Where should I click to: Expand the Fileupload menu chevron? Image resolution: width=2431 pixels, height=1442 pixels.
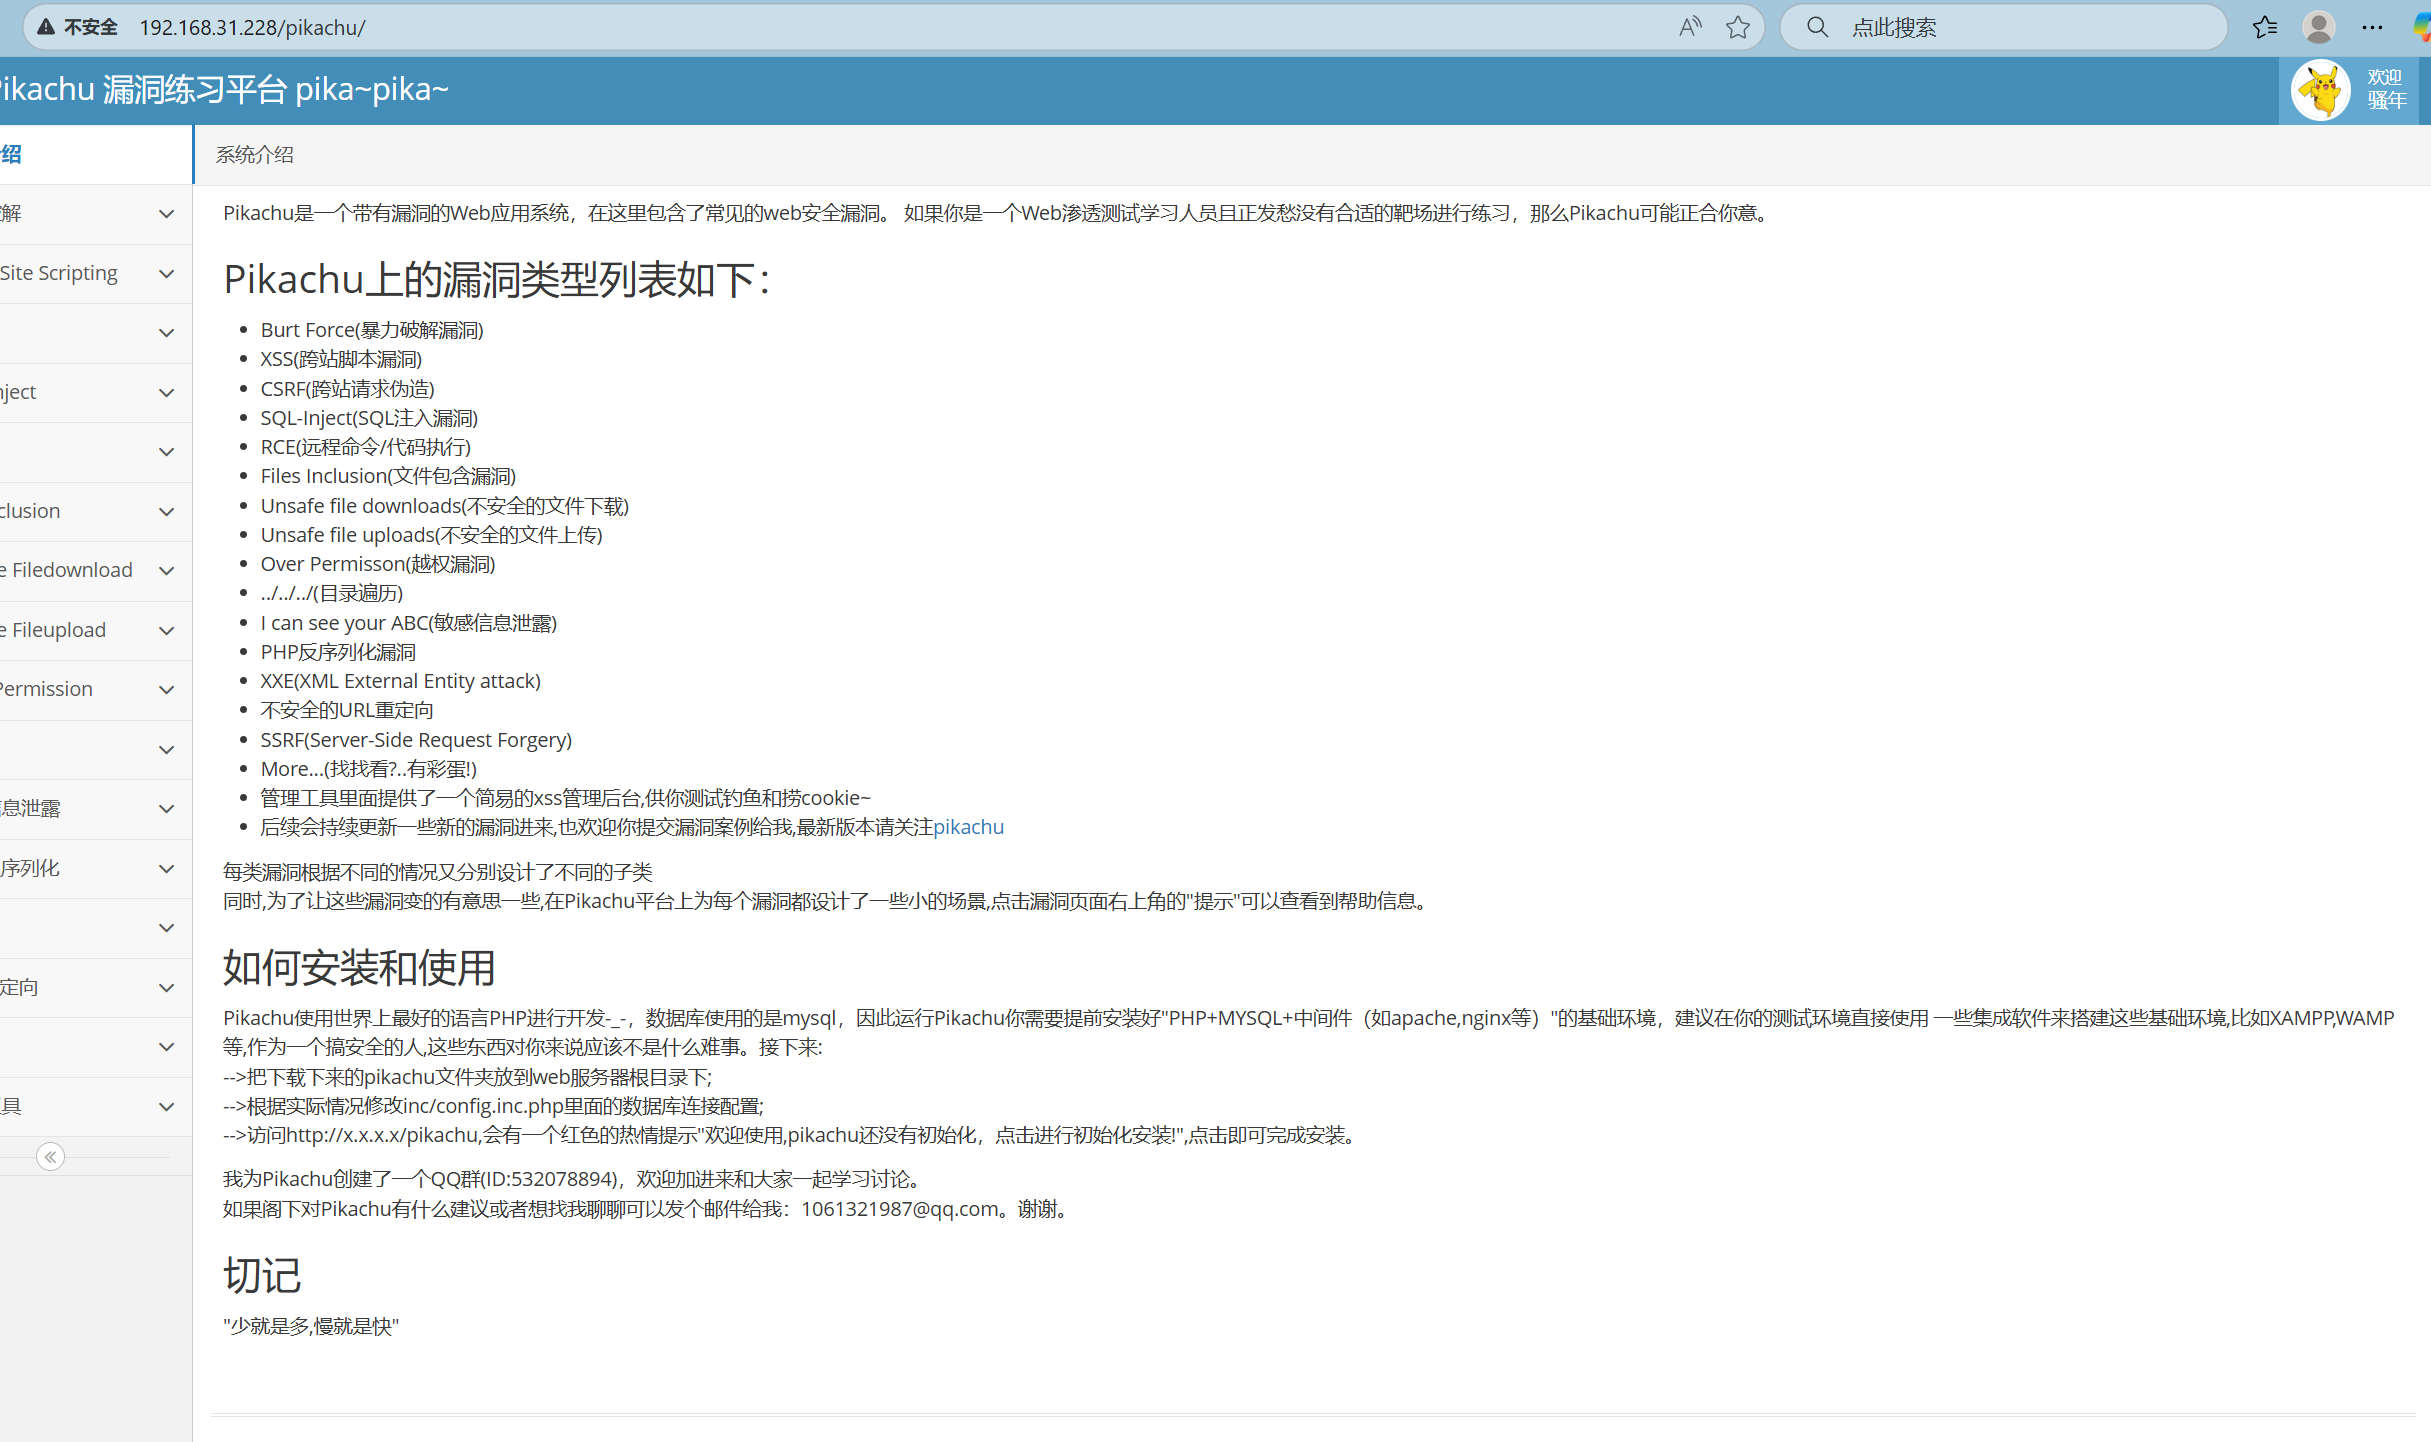click(167, 631)
